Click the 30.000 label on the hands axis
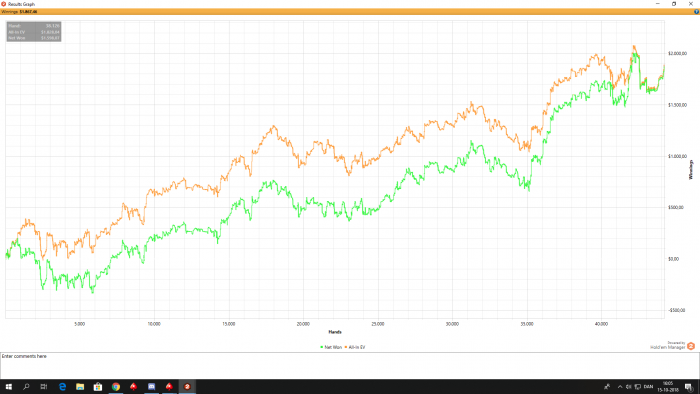 click(452, 324)
